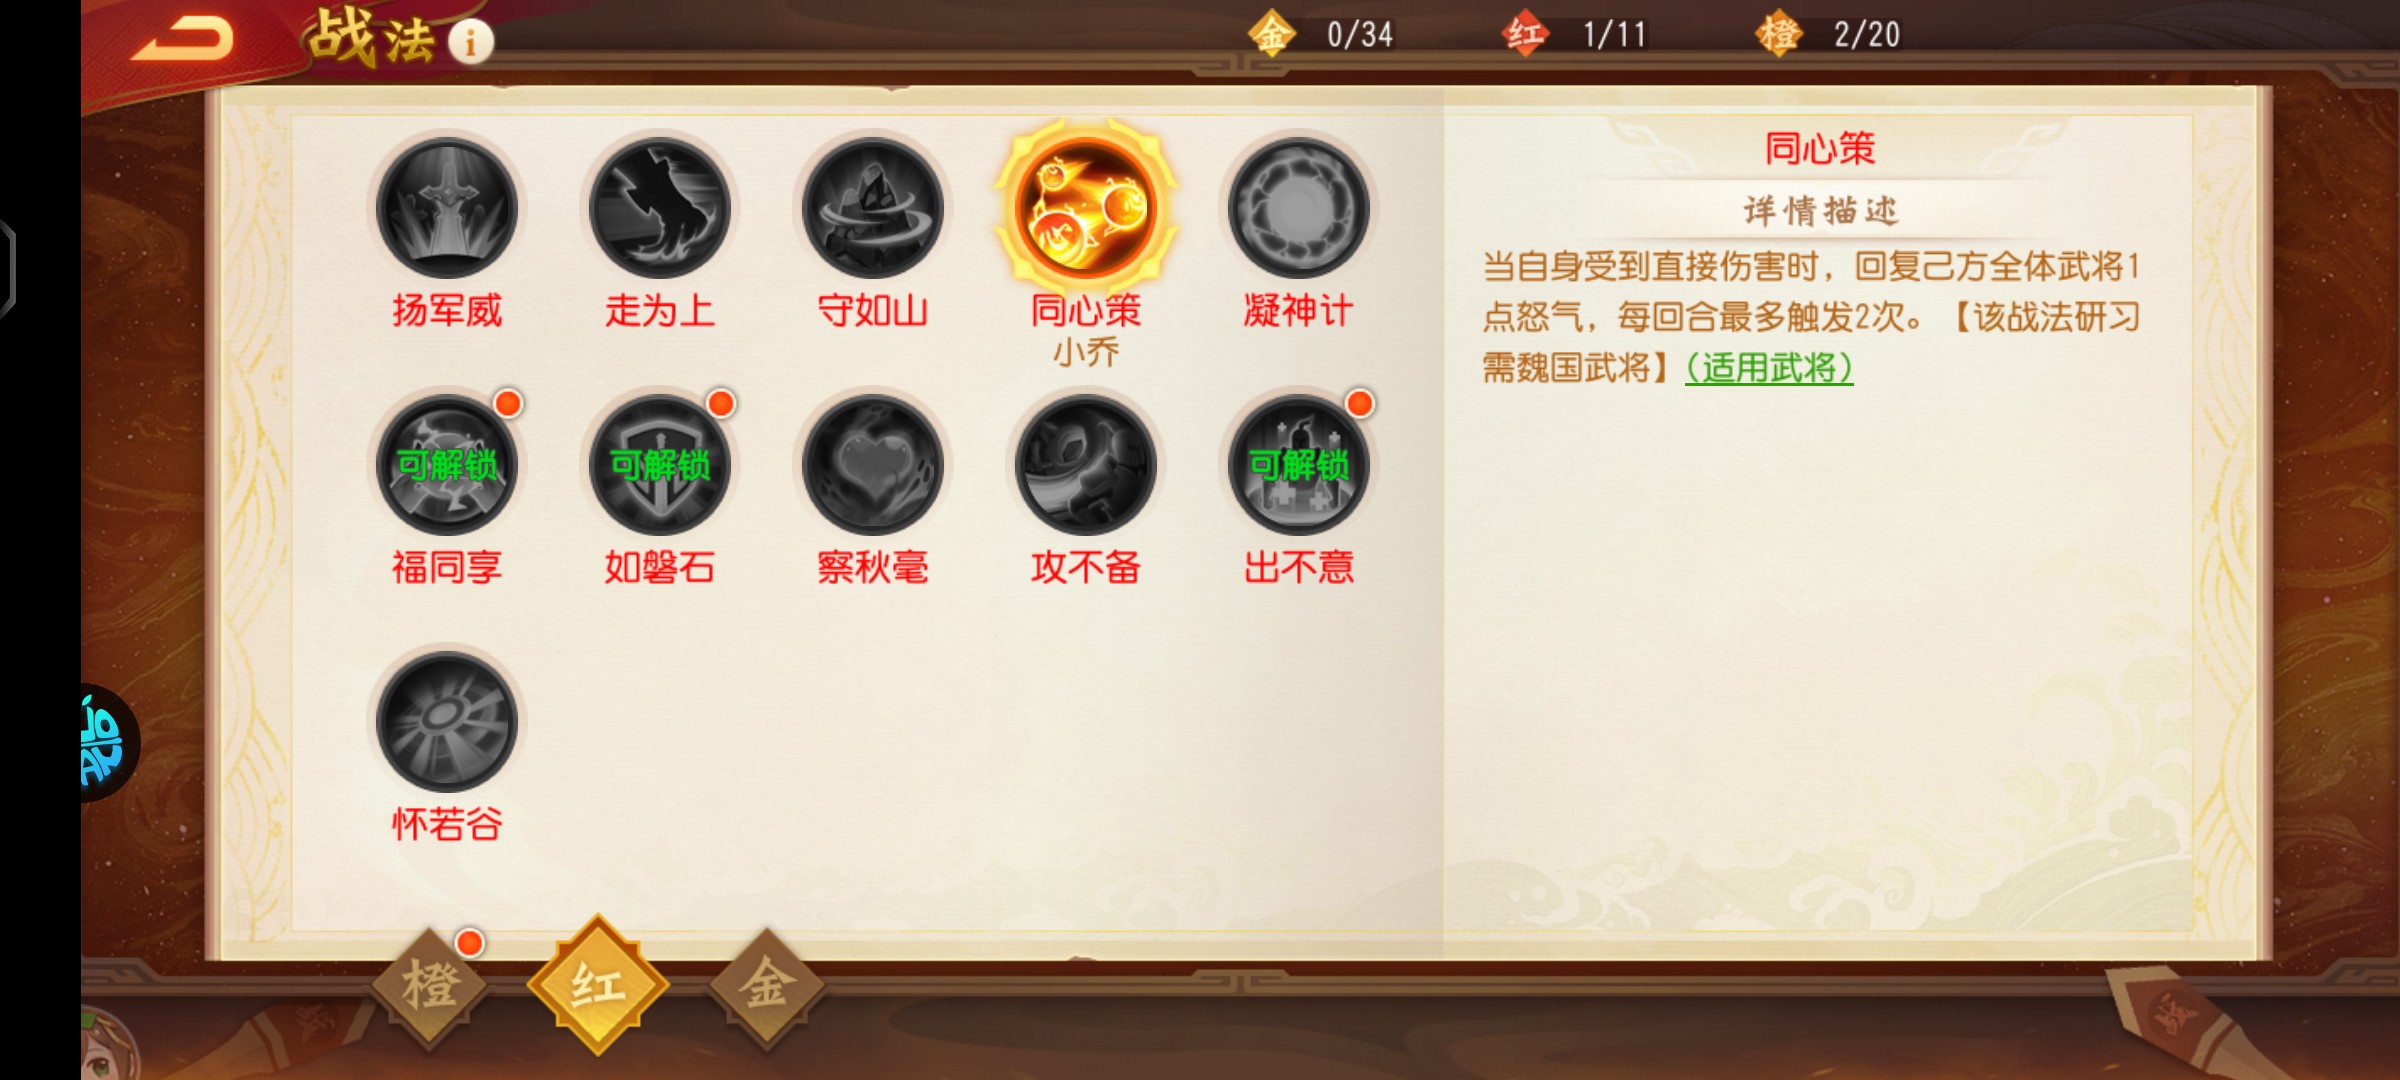Go back with the return arrow
2400x1080 pixels.
click(182, 40)
